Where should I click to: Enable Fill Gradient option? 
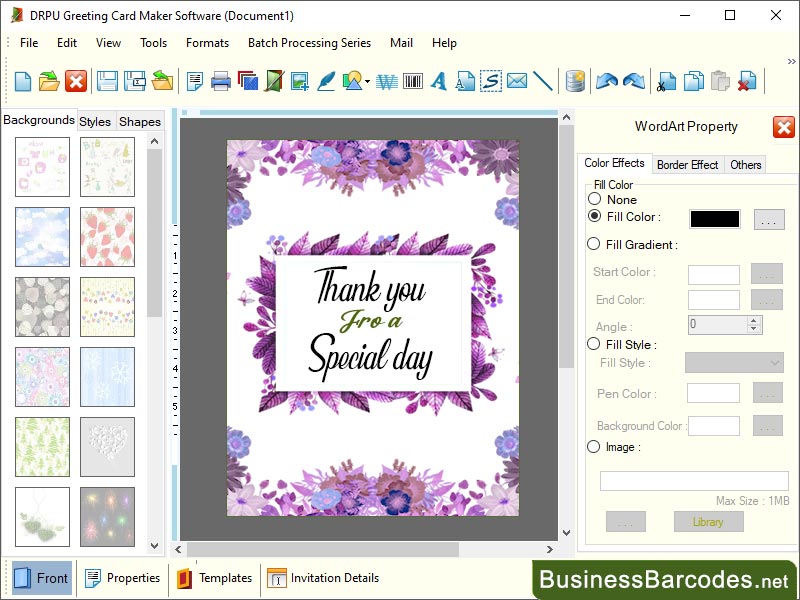(594, 244)
